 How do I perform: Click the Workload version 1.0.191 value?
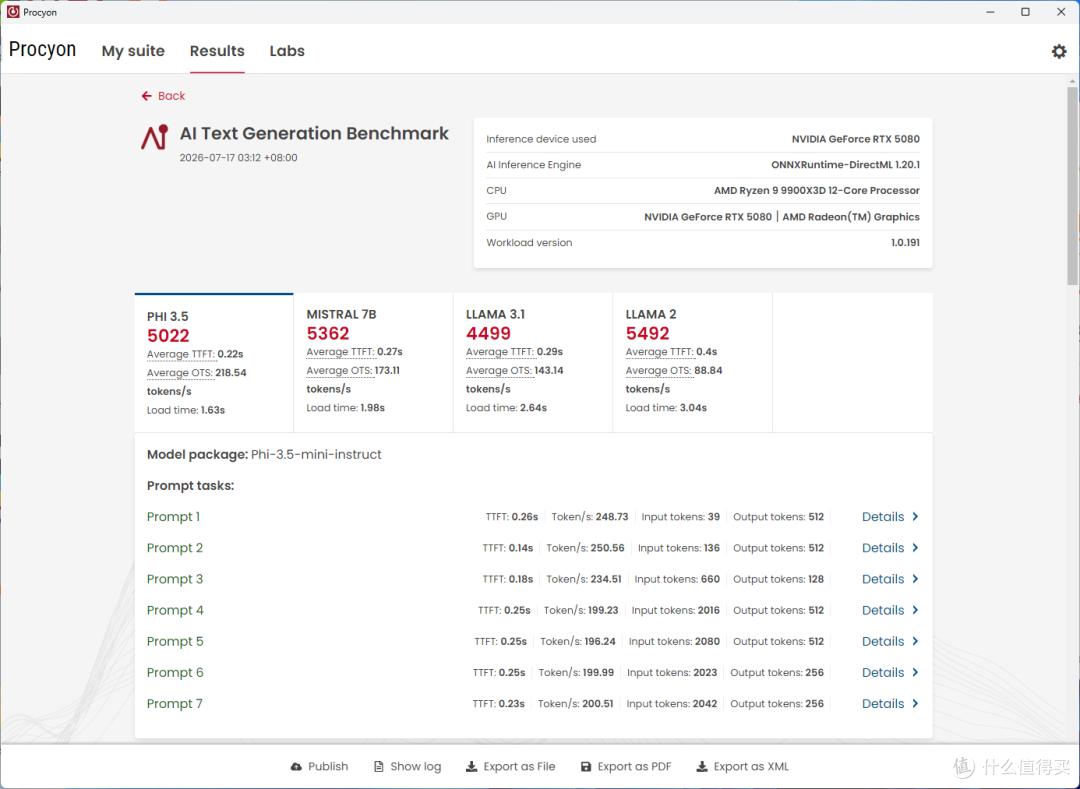point(905,242)
